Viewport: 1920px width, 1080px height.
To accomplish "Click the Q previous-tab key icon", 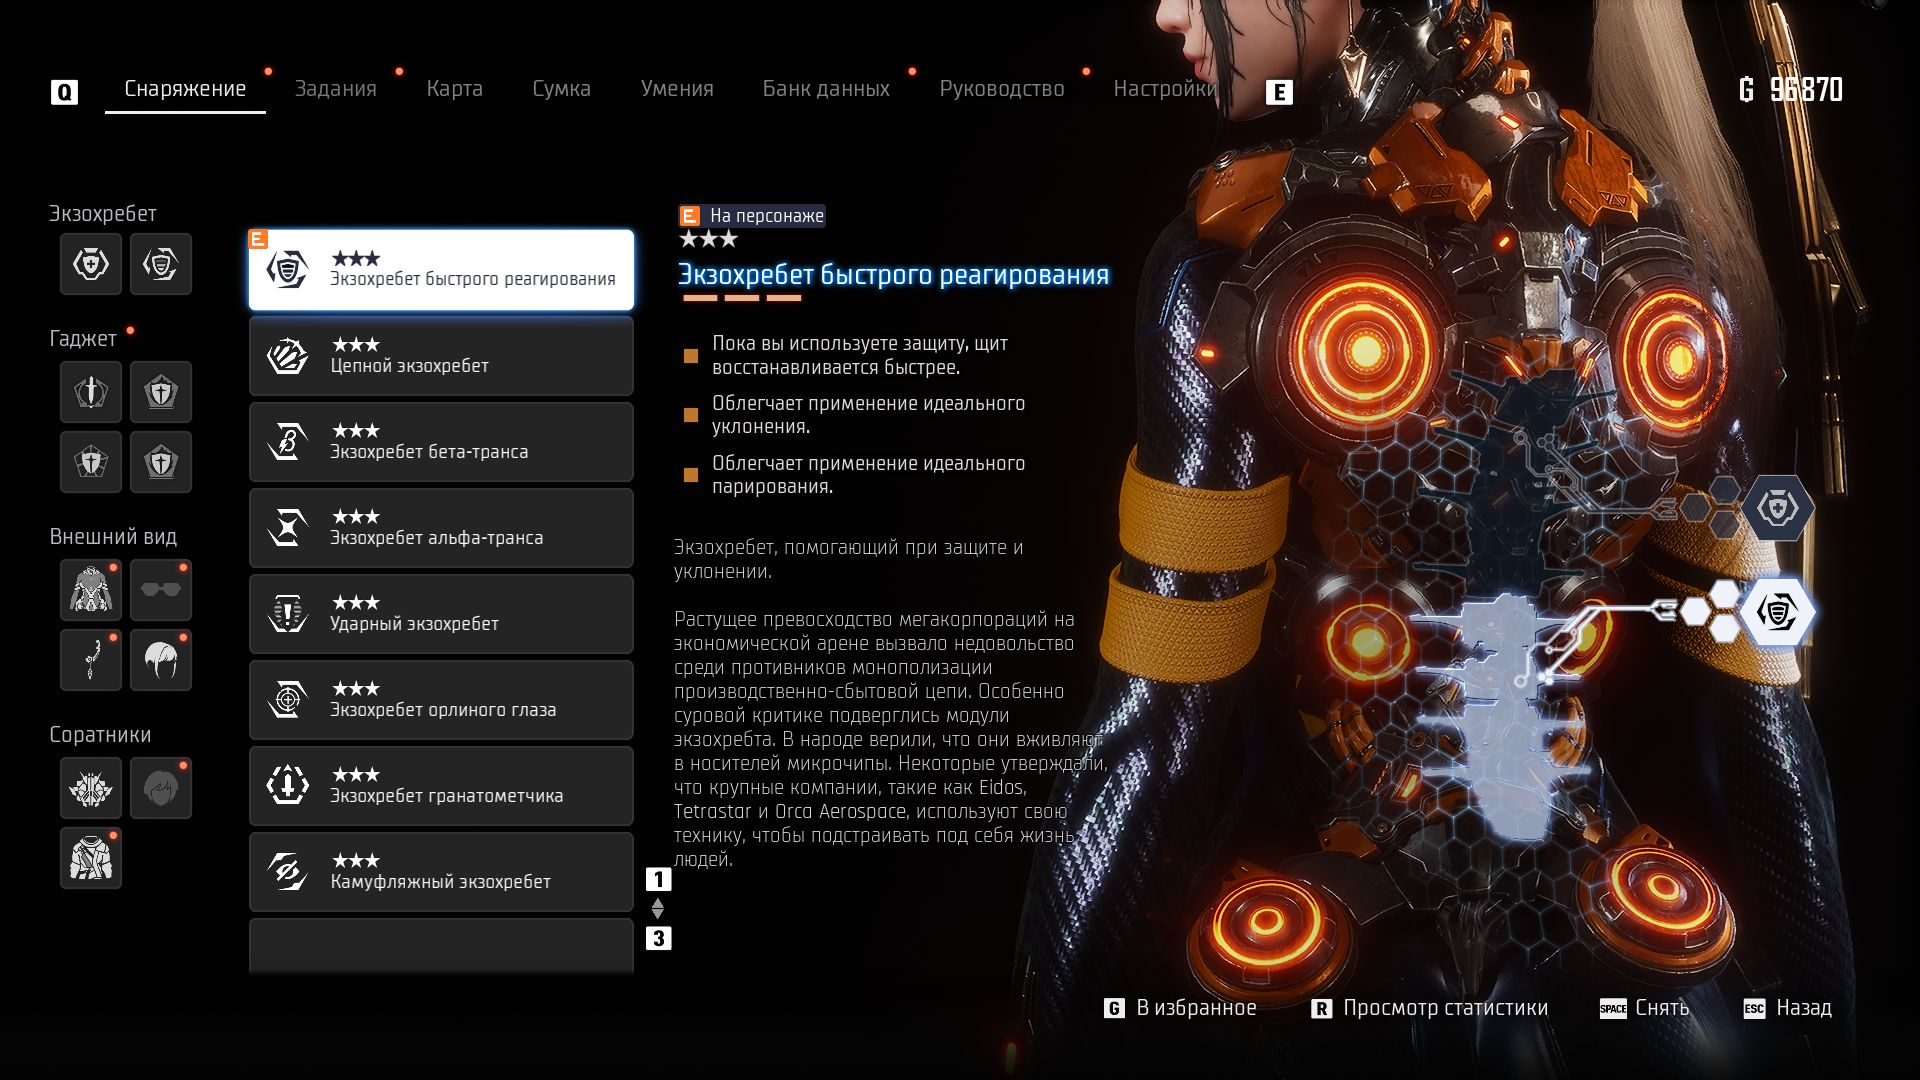I will coord(64,92).
